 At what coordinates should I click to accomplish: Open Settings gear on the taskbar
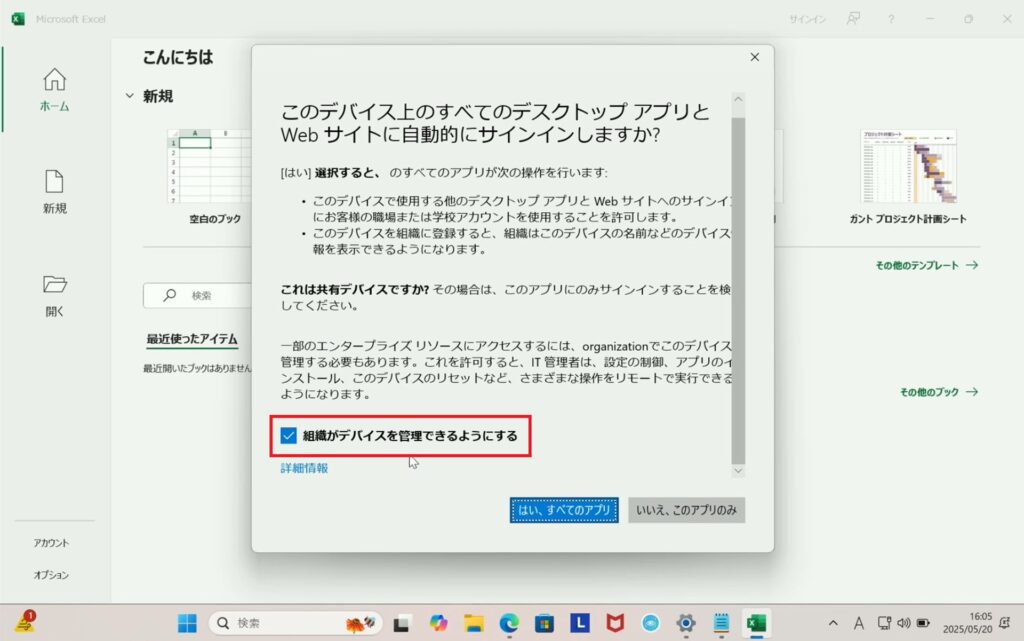click(x=686, y=623)
